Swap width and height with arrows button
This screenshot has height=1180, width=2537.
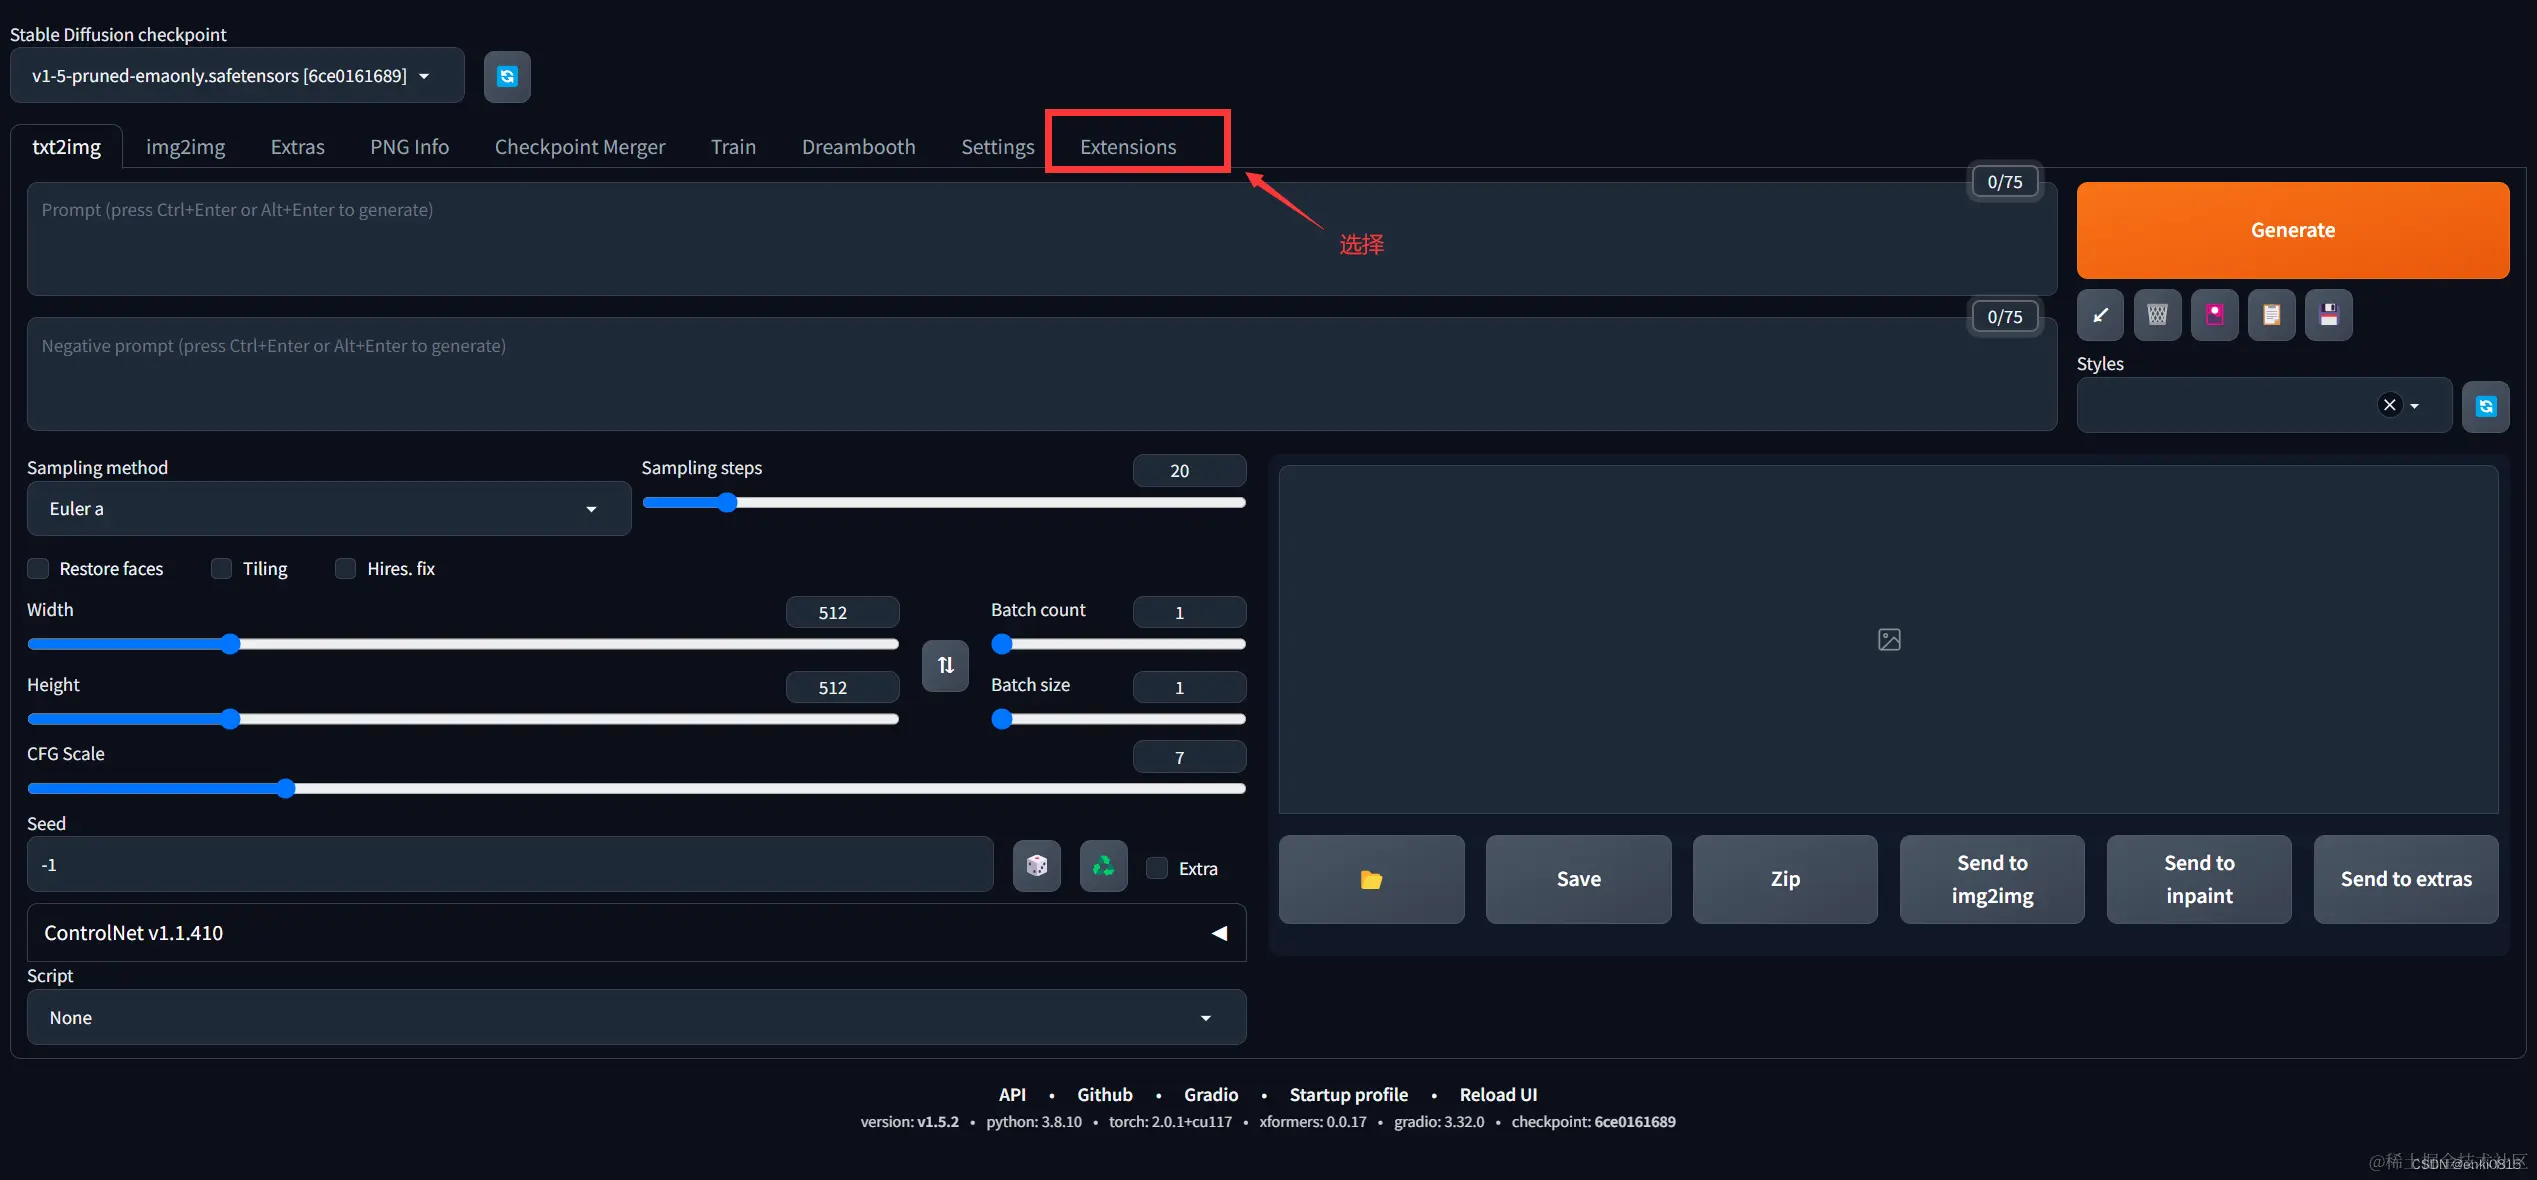pyautogui.click(x=945, y=665)
